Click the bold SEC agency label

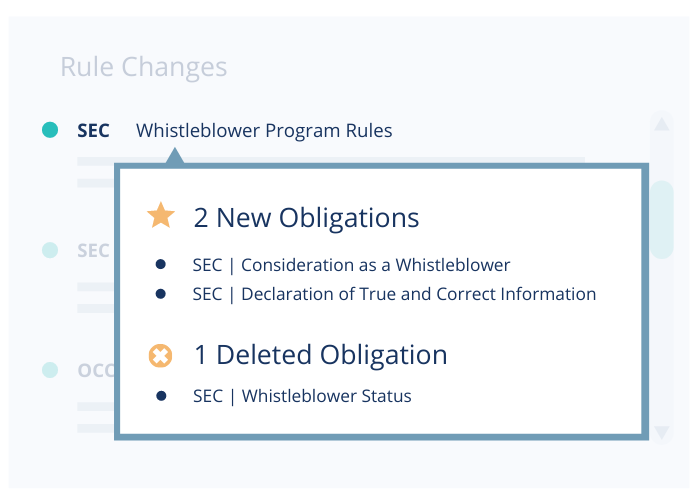coord(93,131)
